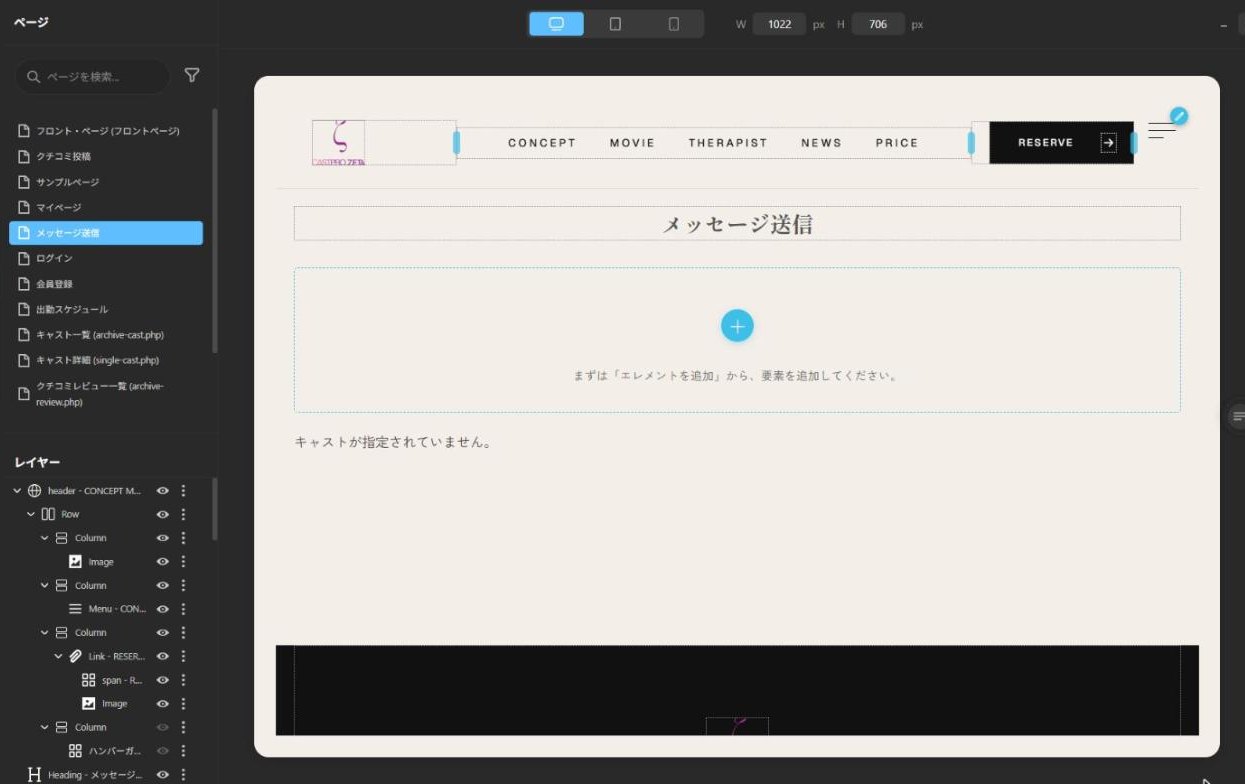This screenshot has width=1245, height=784.
Task: Click NEWS in the navigation menu
Action: coord(821,143)
